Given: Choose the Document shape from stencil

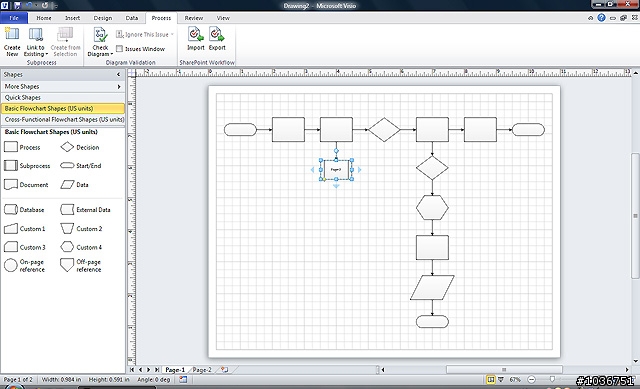Looking at the screenshot, I should tap(26, 185).
